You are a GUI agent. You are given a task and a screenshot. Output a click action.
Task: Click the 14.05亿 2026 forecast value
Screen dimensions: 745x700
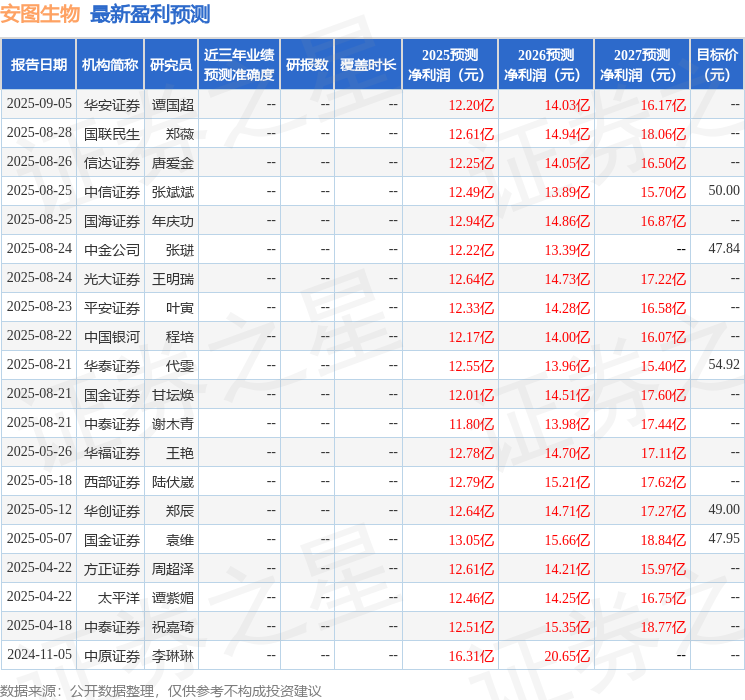pos(567,163)
